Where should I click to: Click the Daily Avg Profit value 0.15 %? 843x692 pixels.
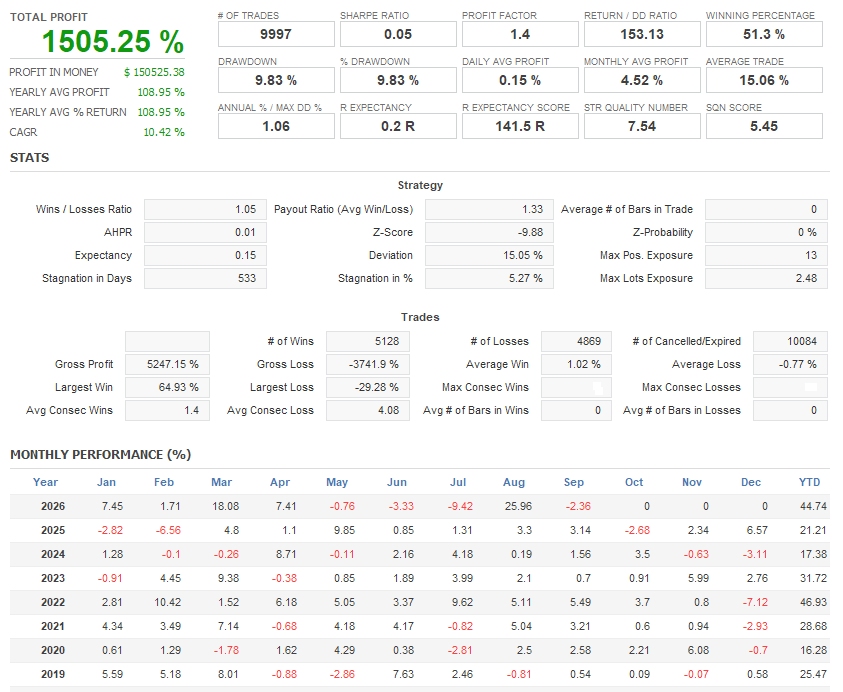coord(520,80)
